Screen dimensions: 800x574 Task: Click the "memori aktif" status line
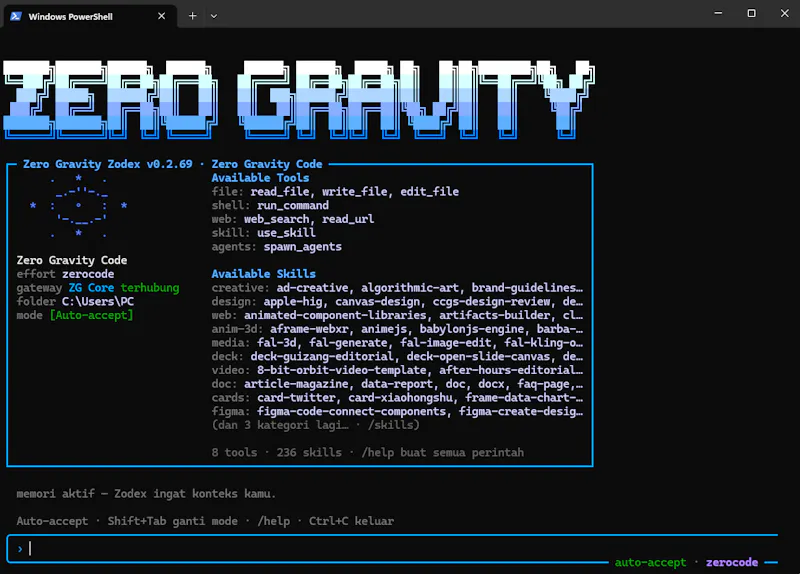pos(146,494)
